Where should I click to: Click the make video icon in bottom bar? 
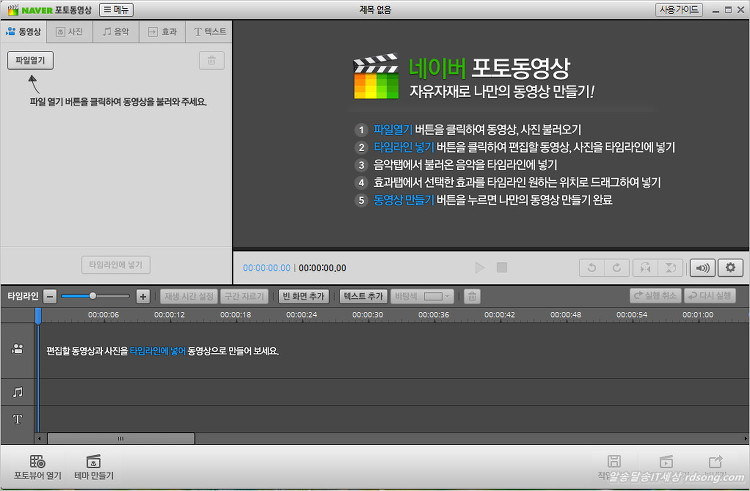tap(666, 461)
